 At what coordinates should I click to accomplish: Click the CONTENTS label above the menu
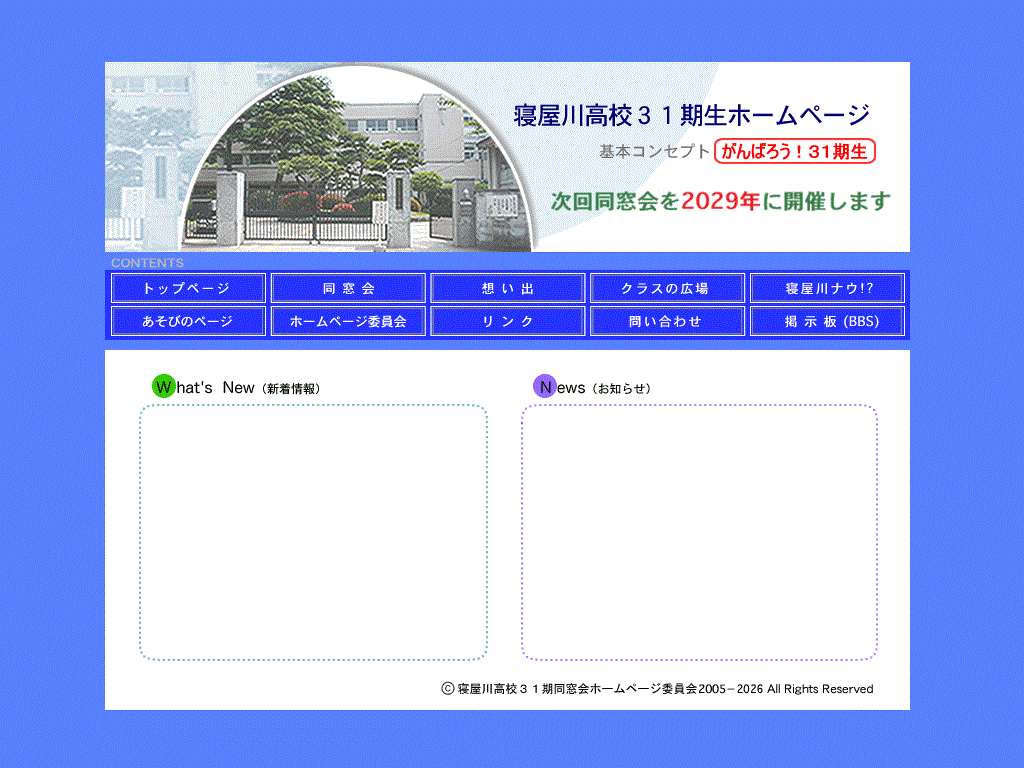pyautogui.click(x=147, y=262)
